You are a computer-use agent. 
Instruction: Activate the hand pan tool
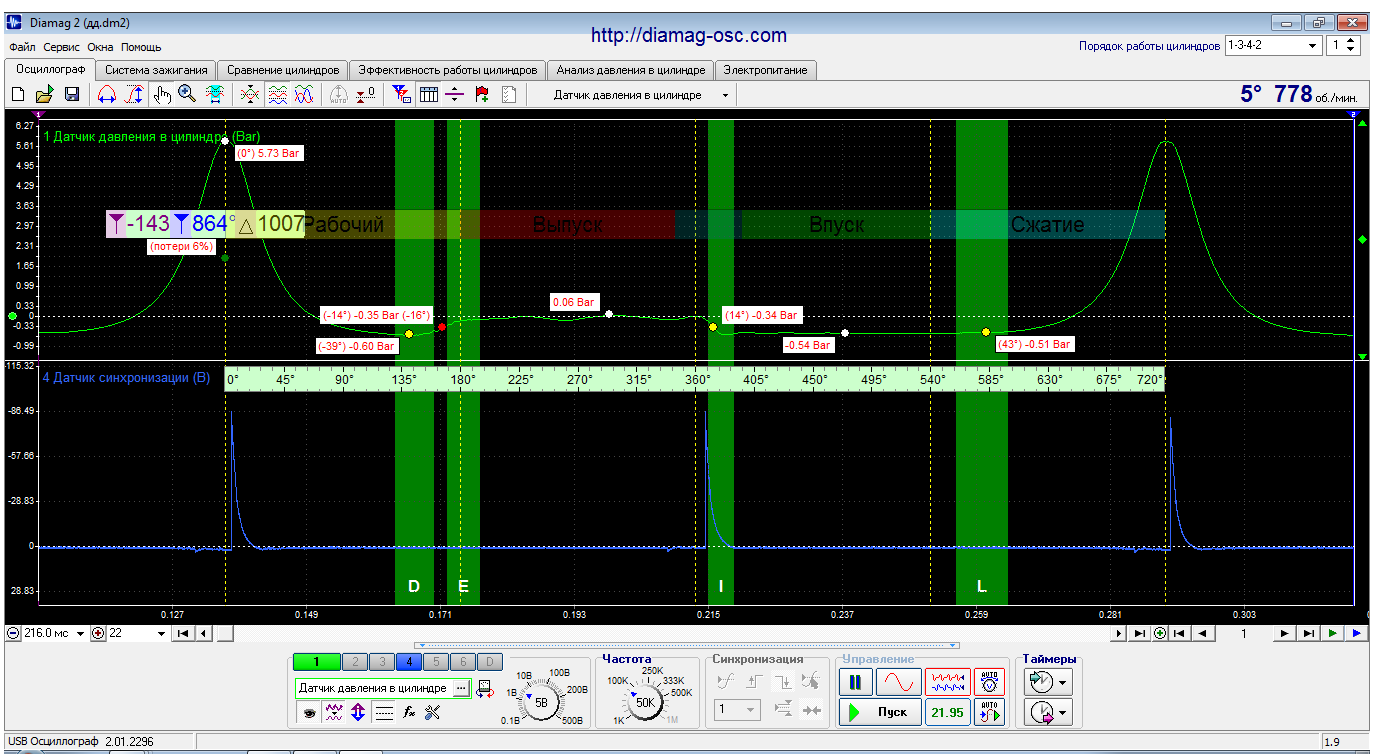(x=162, y=94)
